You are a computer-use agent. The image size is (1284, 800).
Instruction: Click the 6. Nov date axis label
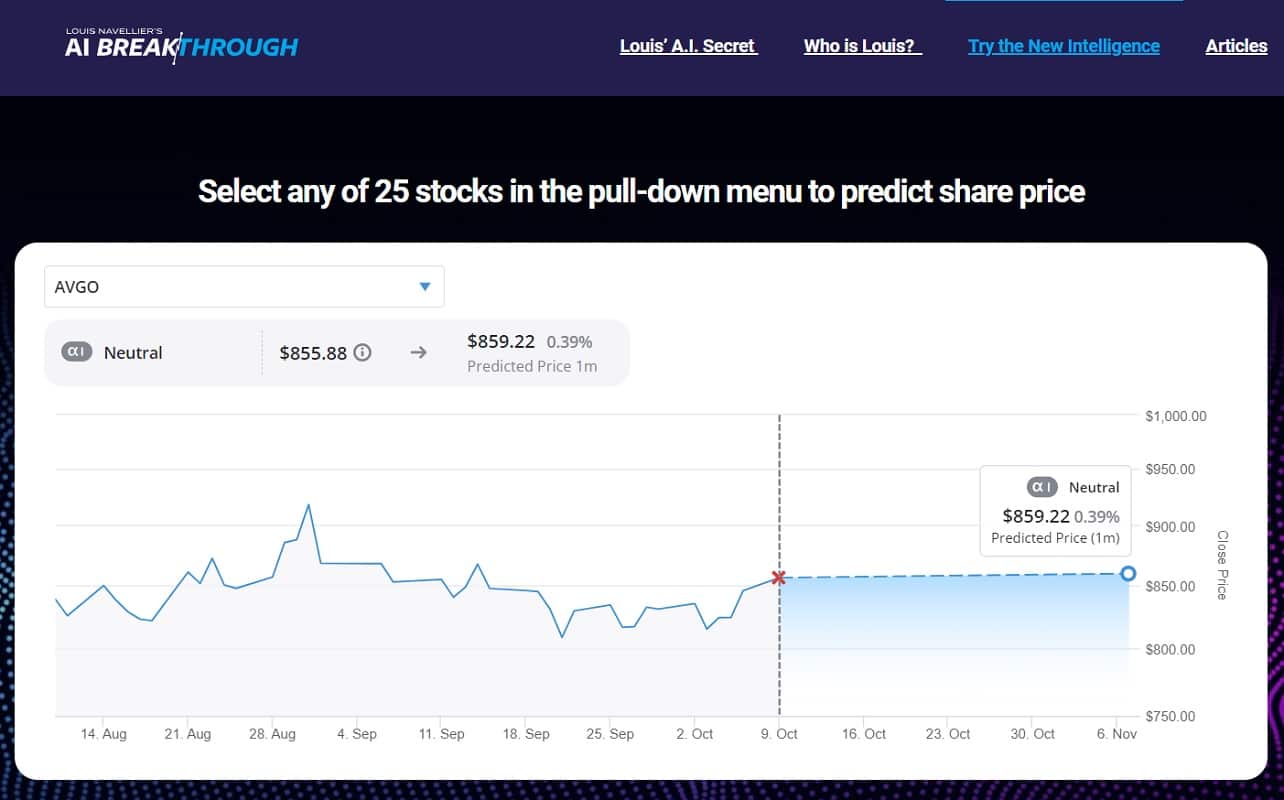pos(1116,734)
